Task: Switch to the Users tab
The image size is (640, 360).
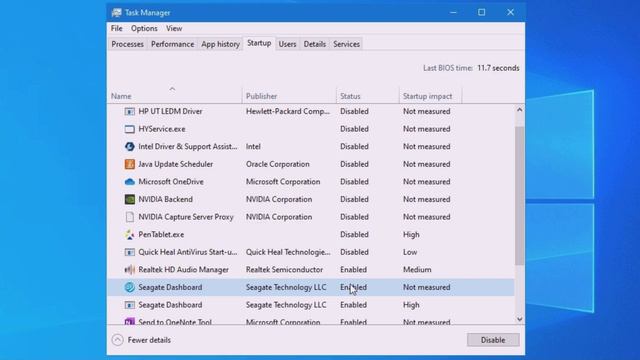Action: pos(287,44)
